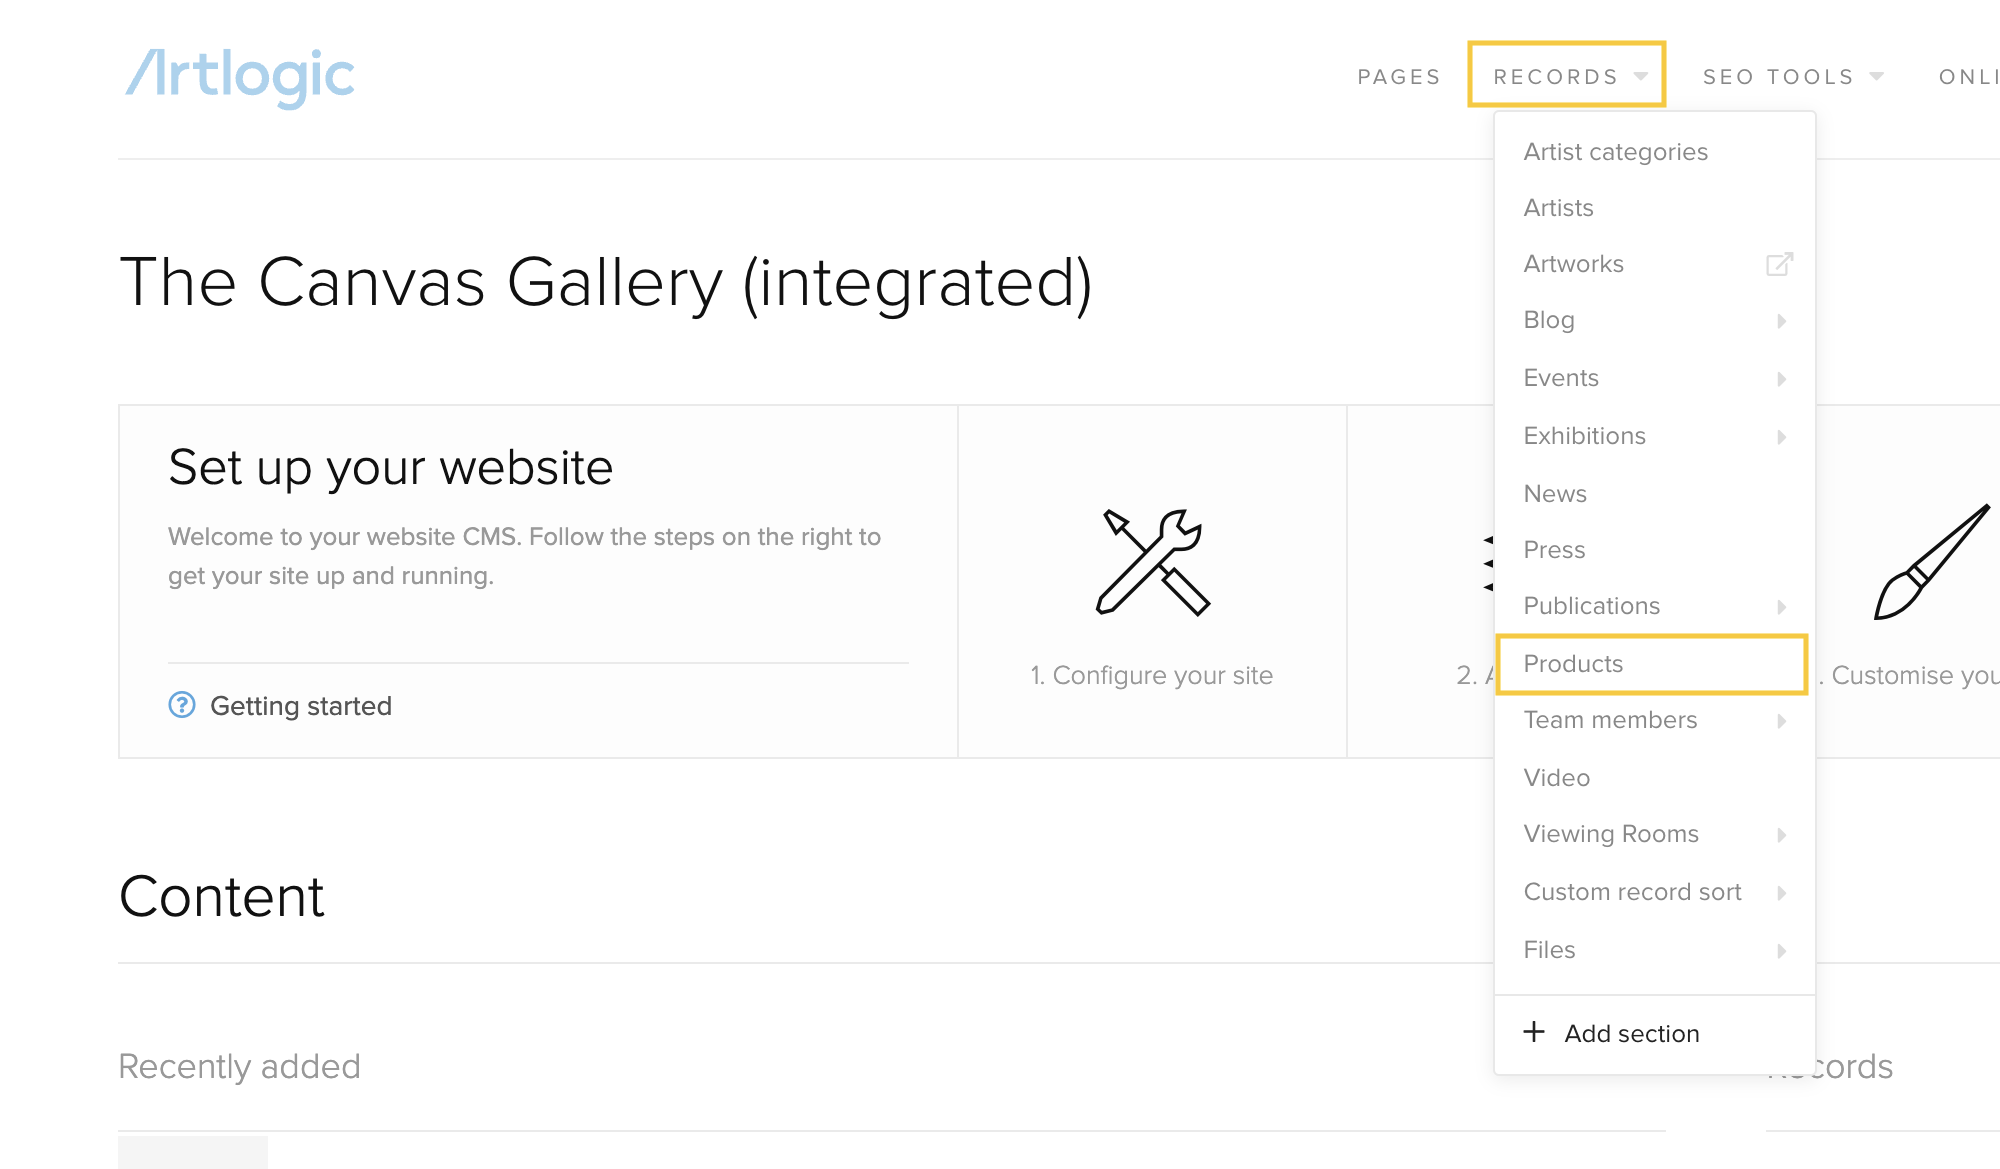Viewport: 2000px width, 1169px height.
Task: Select News from the menu
Action: click(x=1655, y=494)
